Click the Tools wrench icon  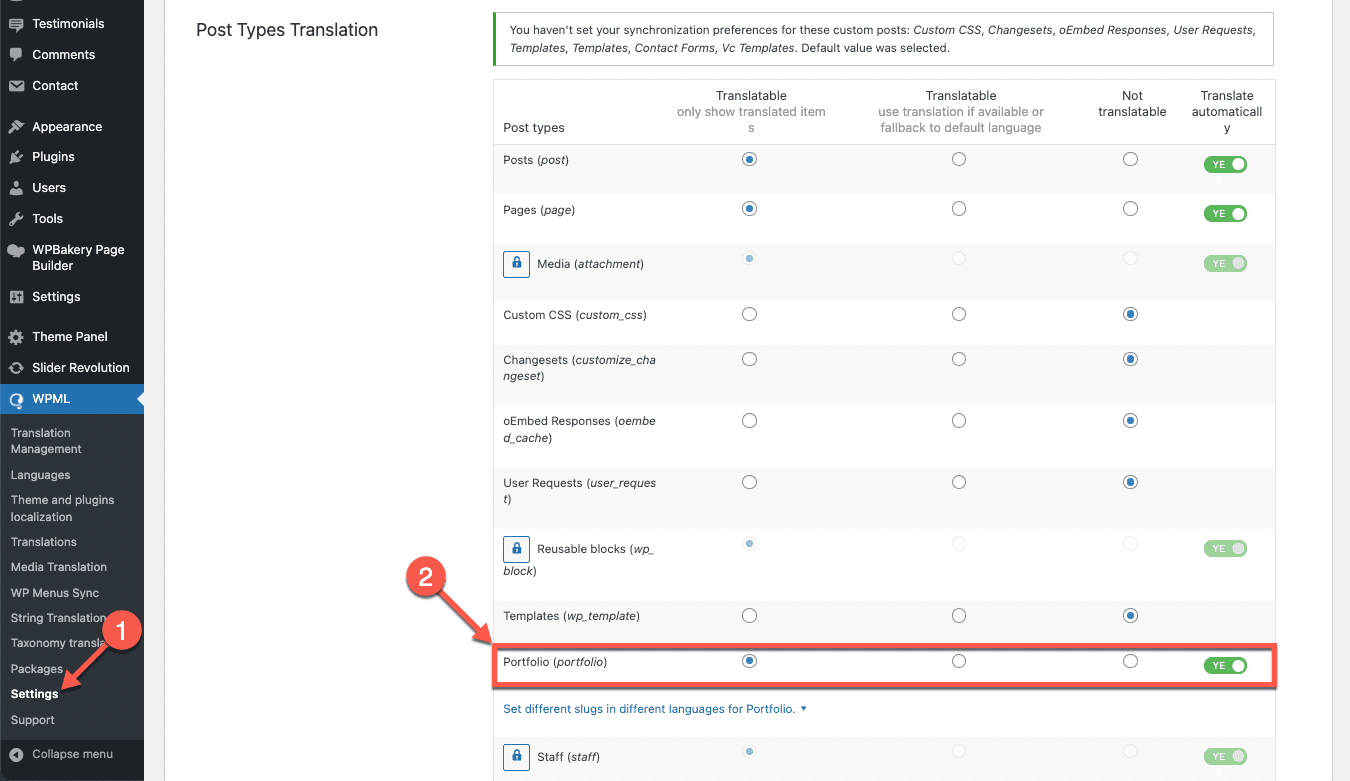[16, 219]
